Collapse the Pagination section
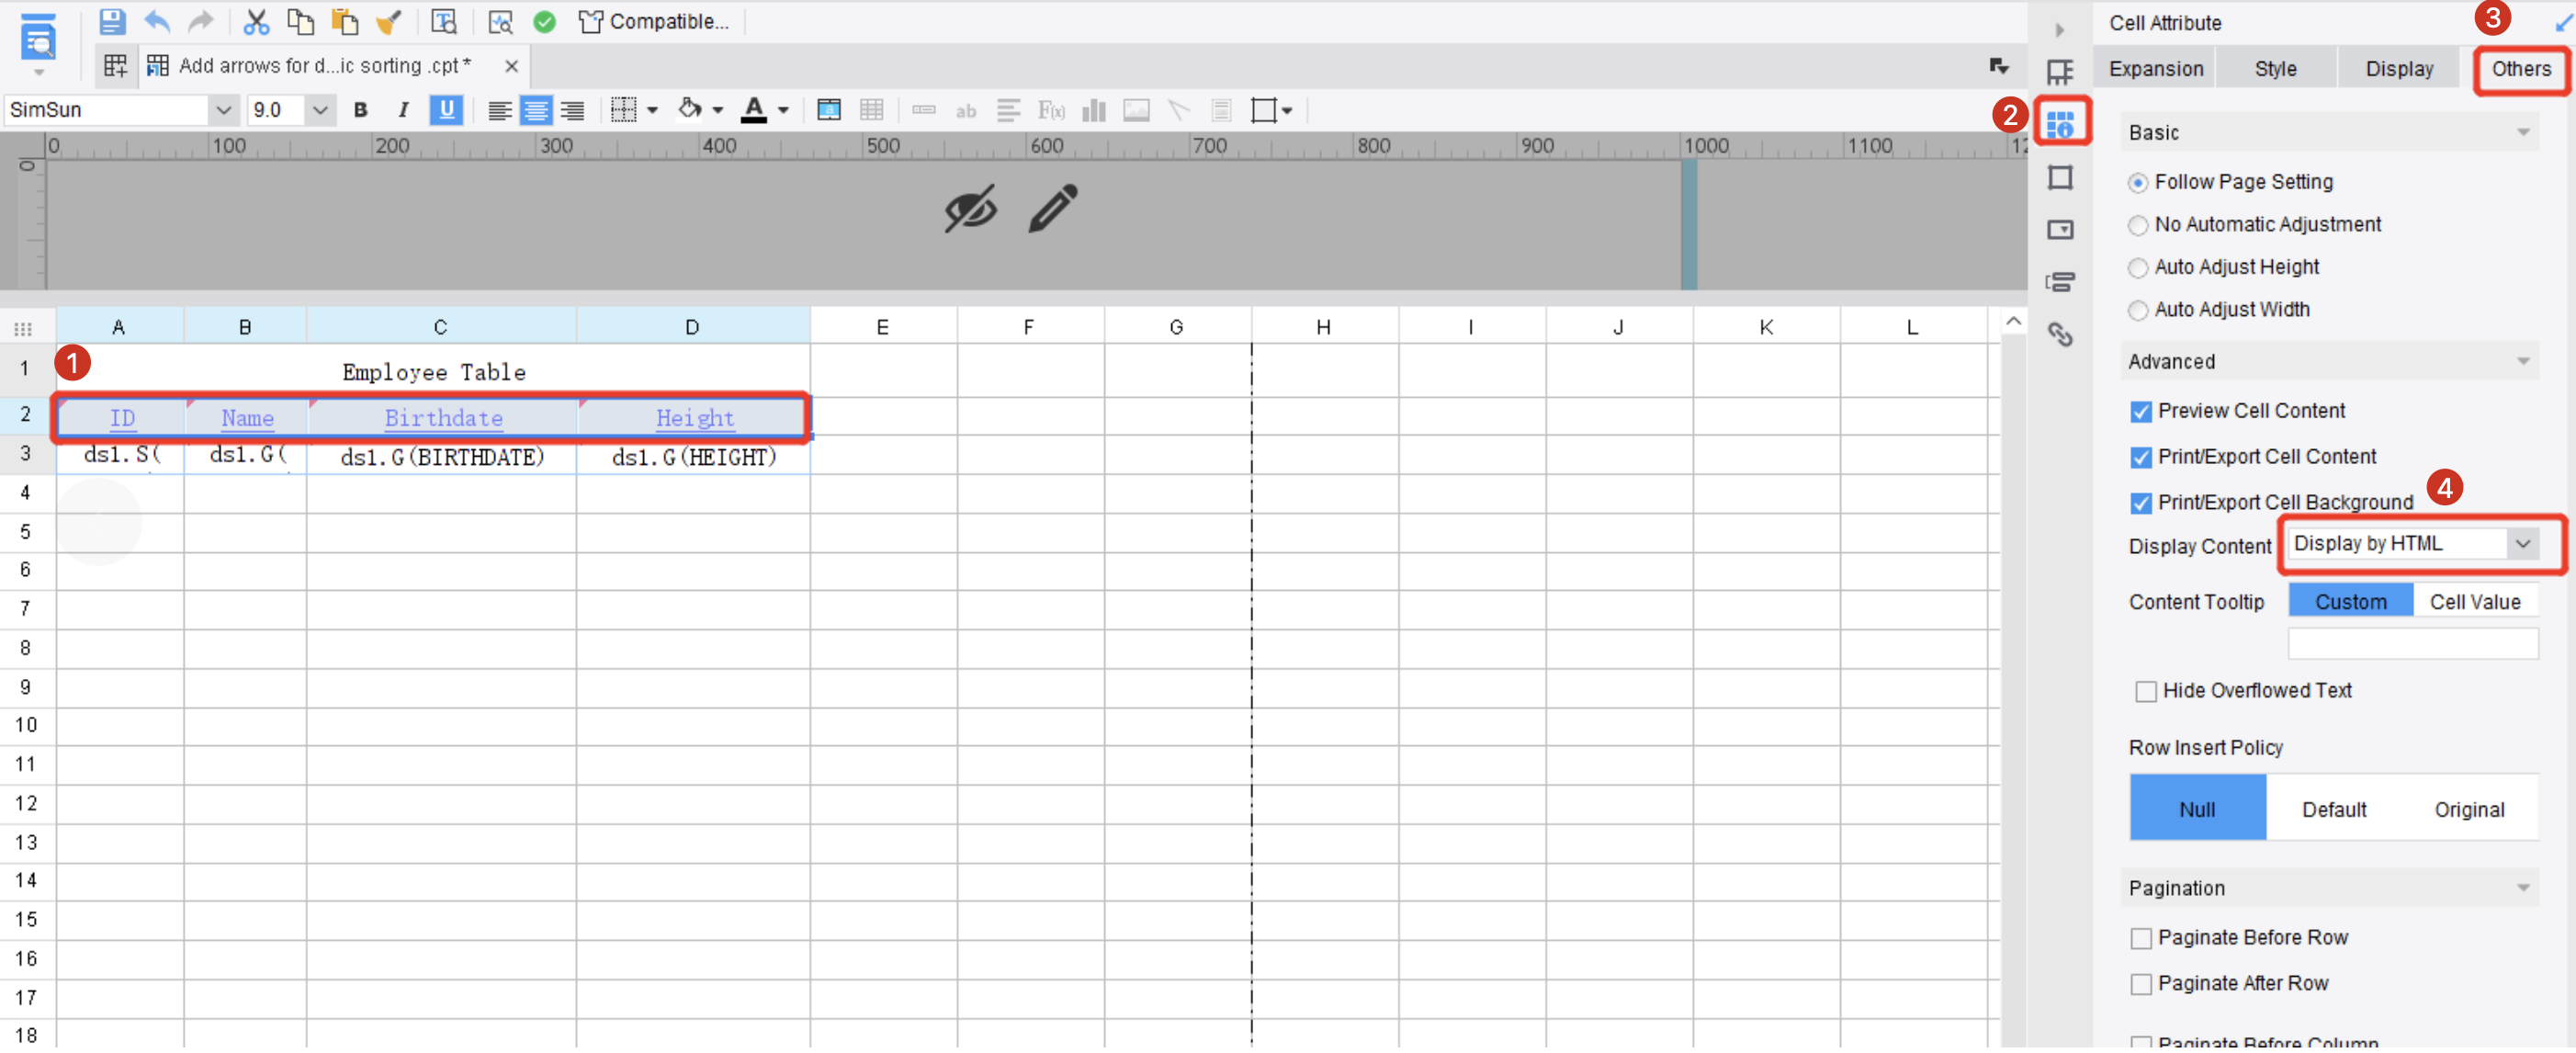Image resolution: width=2576 pixels, height=1053 pixels. click(x=2523, y=888)
